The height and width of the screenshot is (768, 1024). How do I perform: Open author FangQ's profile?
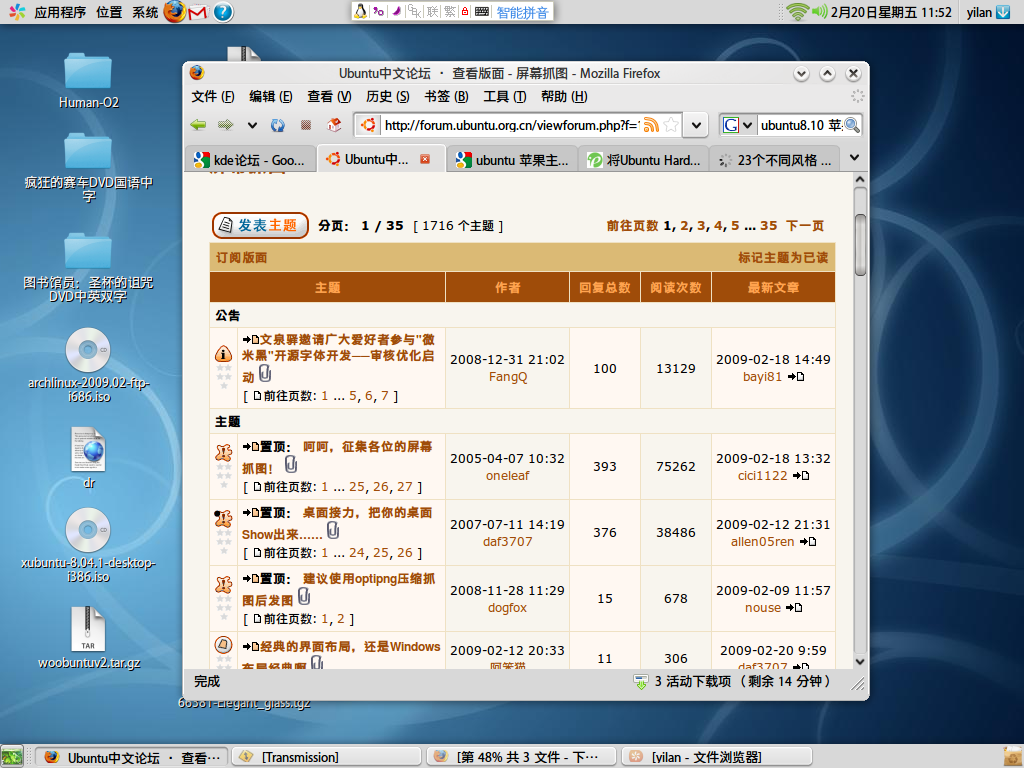coord(508,377)
